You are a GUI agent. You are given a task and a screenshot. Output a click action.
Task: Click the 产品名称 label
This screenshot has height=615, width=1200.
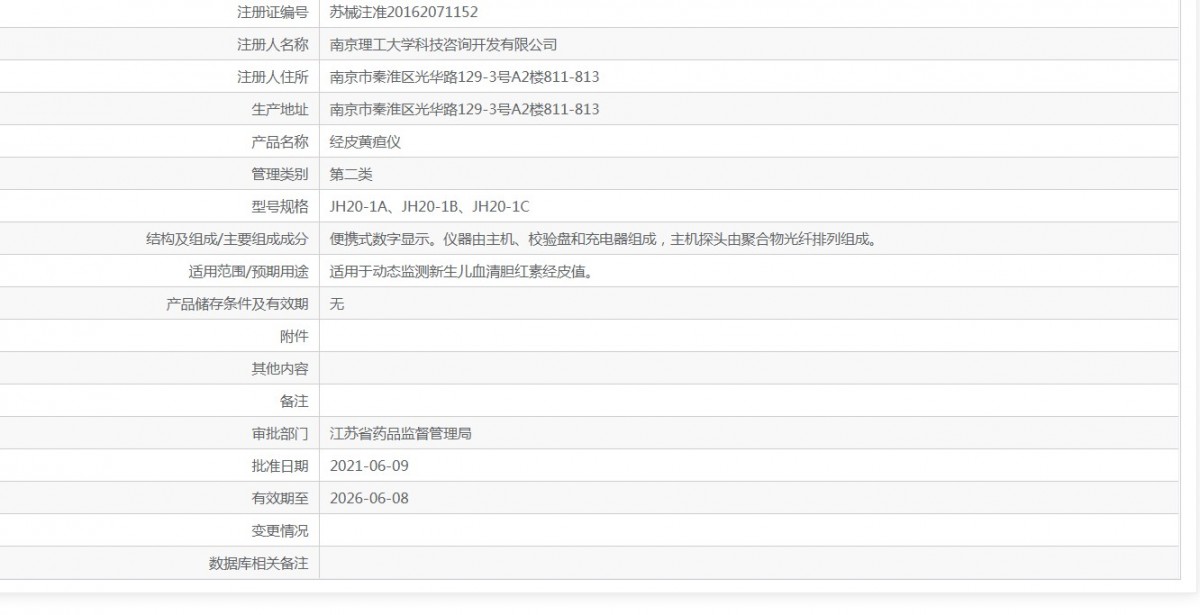coord(280,142)
